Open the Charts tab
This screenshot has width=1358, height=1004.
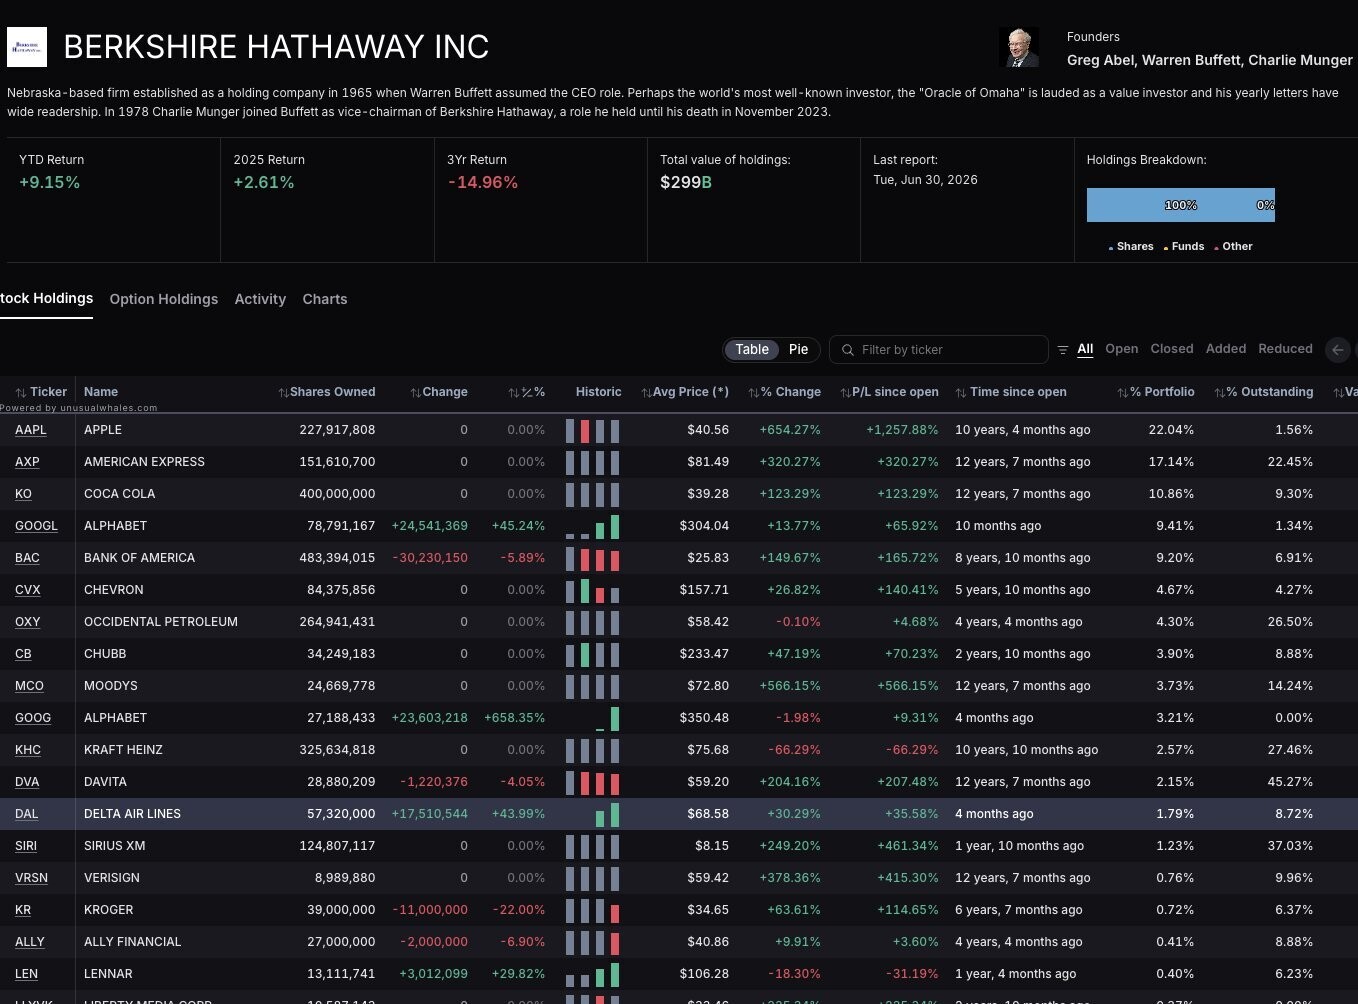325,299
